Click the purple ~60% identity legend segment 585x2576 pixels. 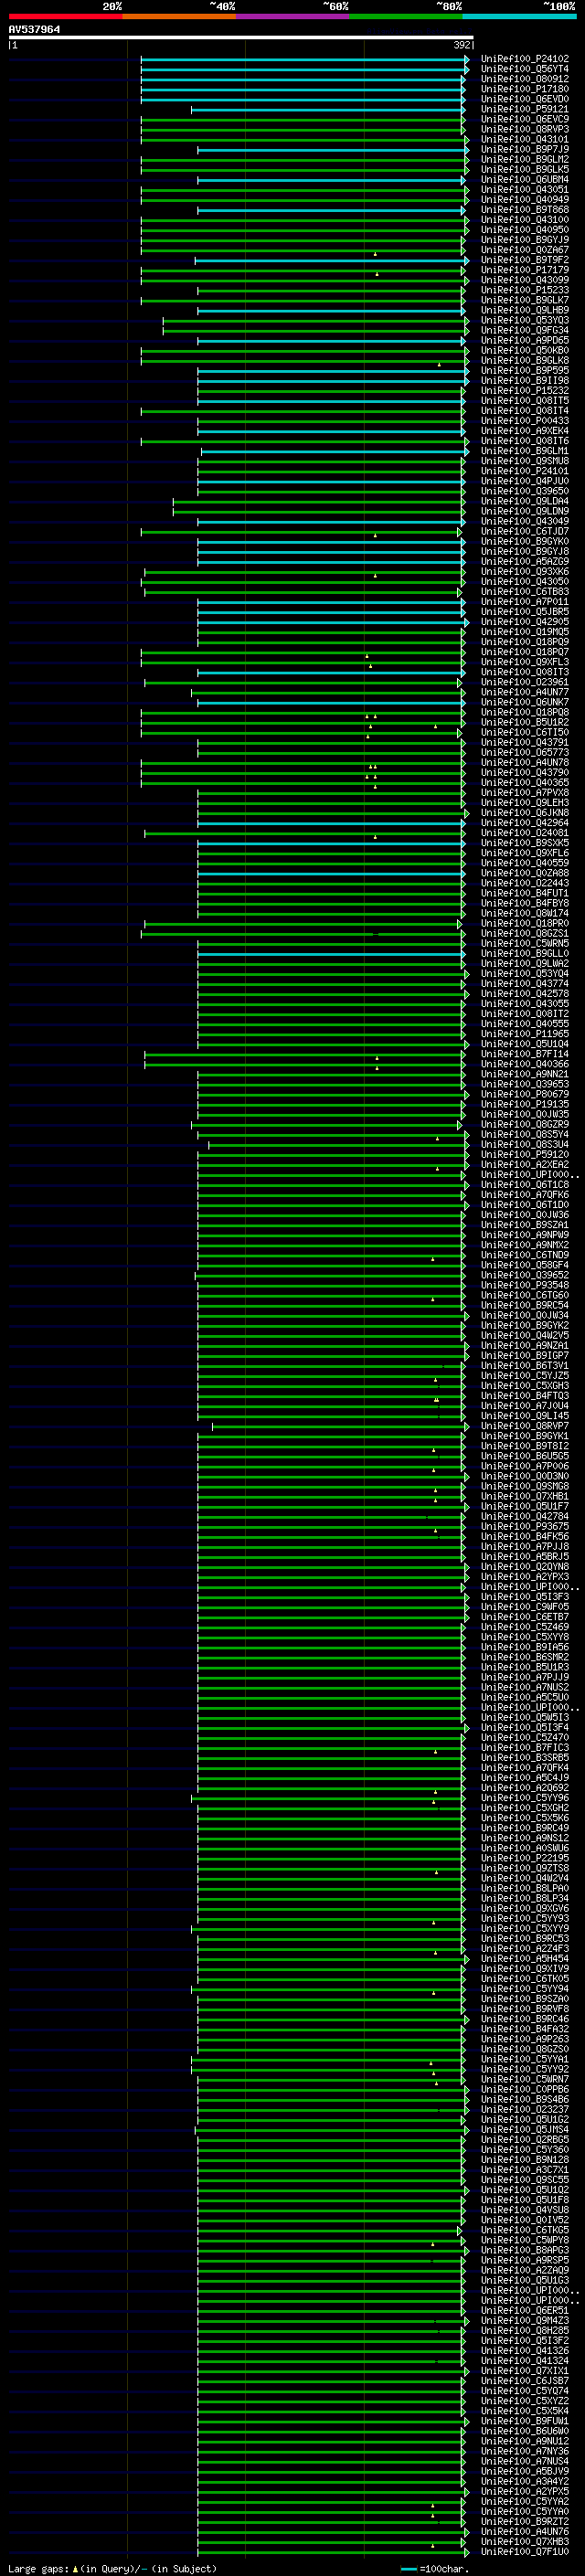(x=293, y=16)
